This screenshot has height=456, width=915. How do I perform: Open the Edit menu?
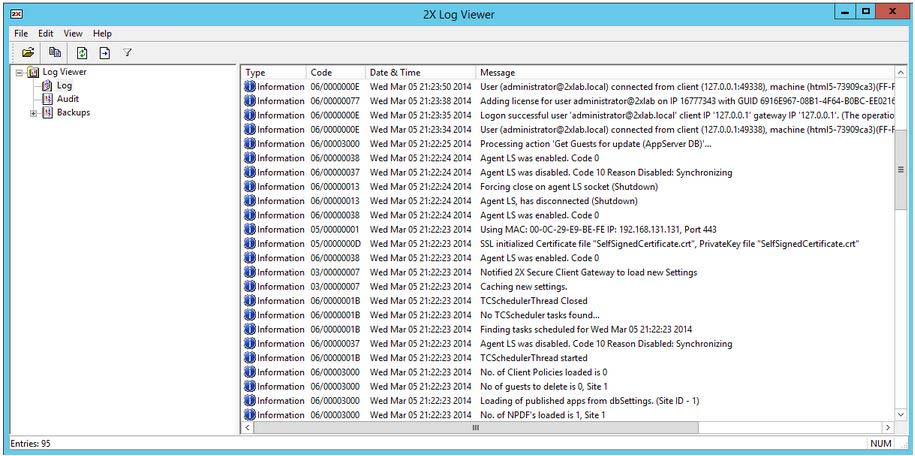tap(46, 34)
